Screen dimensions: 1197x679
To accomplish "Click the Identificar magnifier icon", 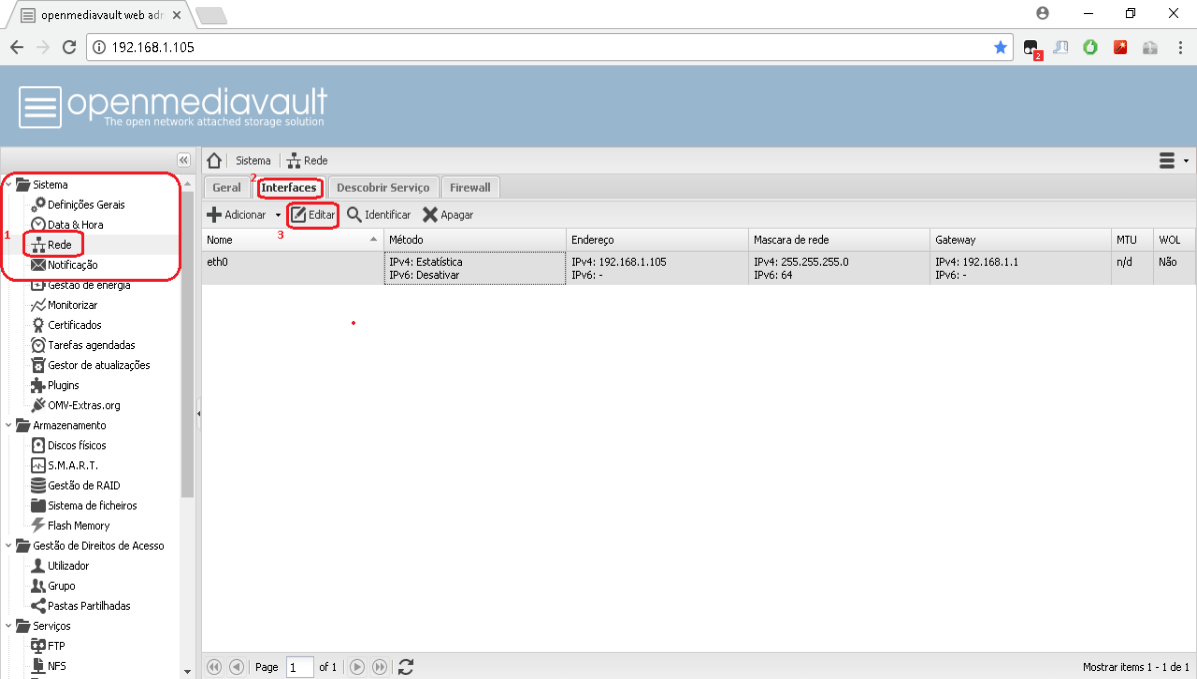I will coord(354,215).
